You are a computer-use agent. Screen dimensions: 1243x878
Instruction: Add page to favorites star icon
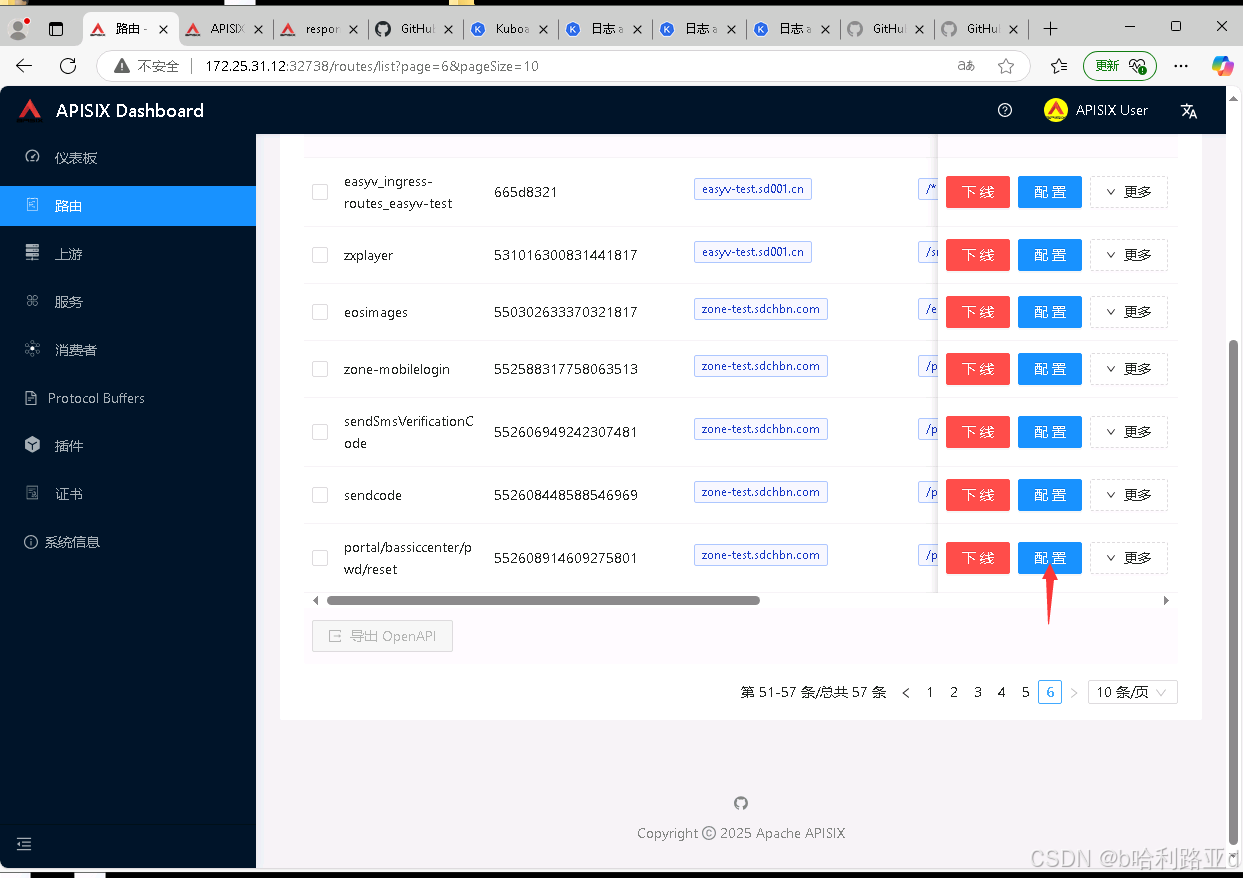point(1006,66)
